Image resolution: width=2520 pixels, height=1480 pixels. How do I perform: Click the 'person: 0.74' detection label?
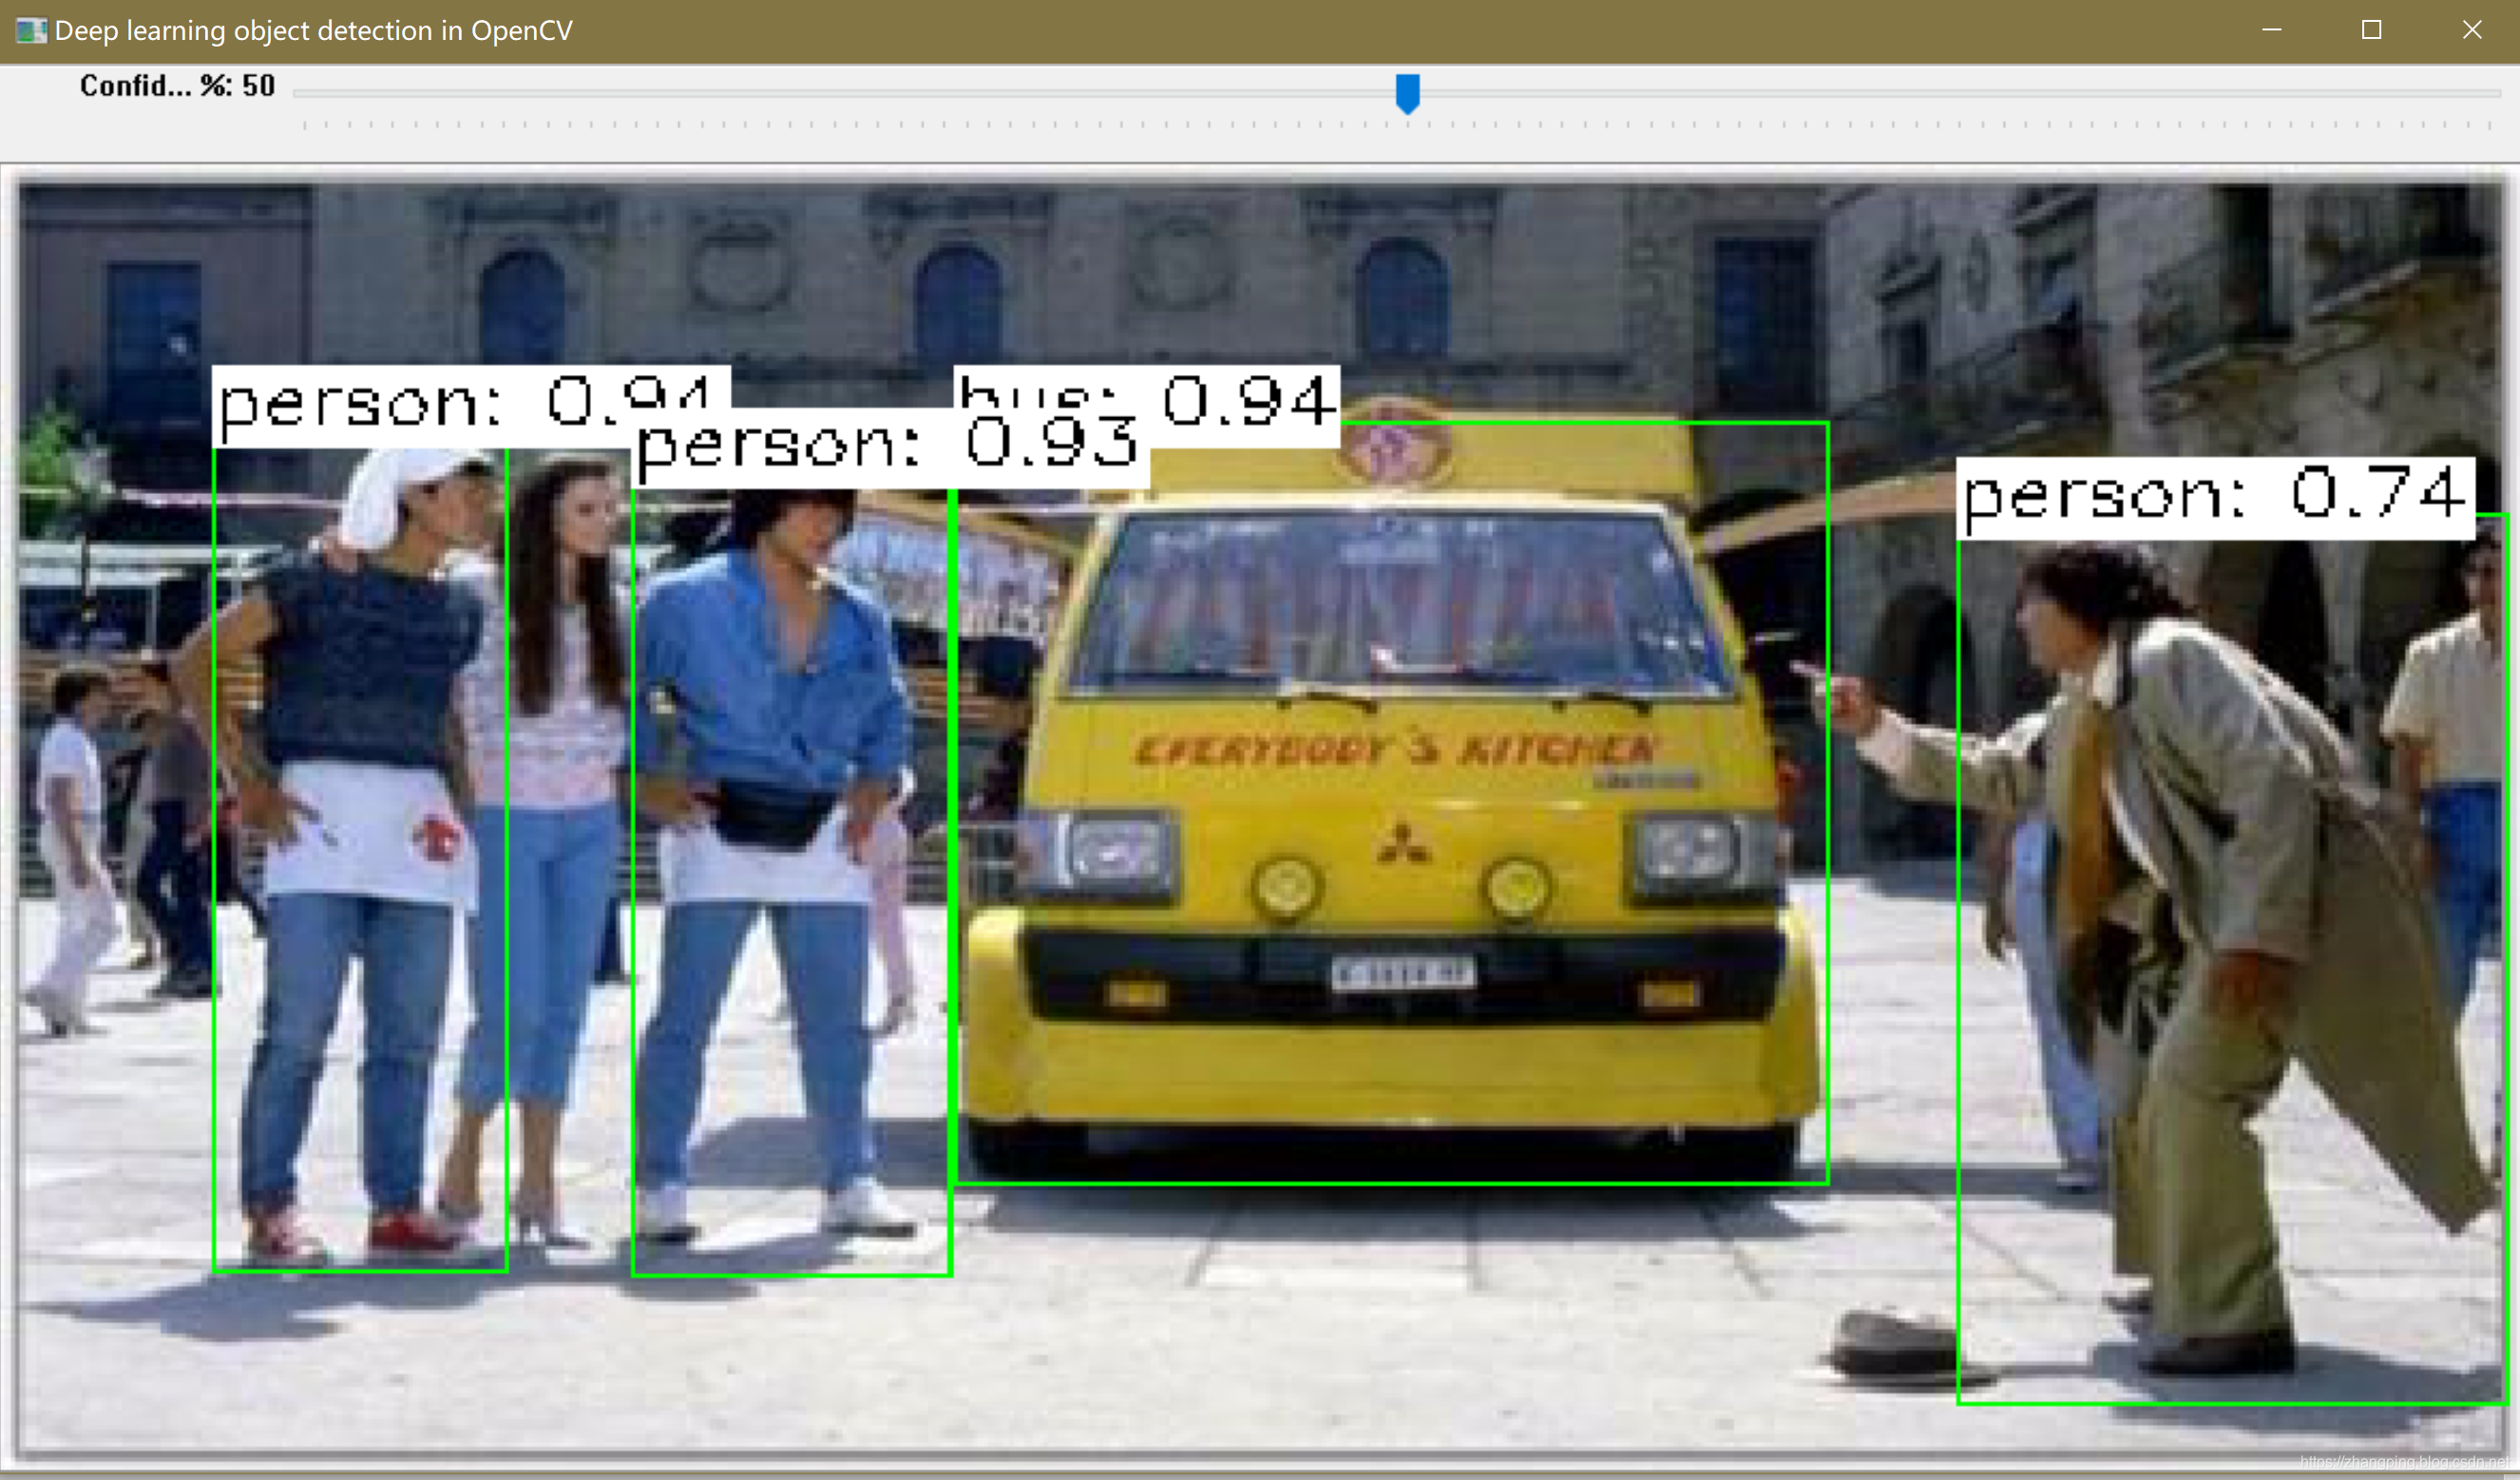pyautogui.click(x=2214, y=497)
